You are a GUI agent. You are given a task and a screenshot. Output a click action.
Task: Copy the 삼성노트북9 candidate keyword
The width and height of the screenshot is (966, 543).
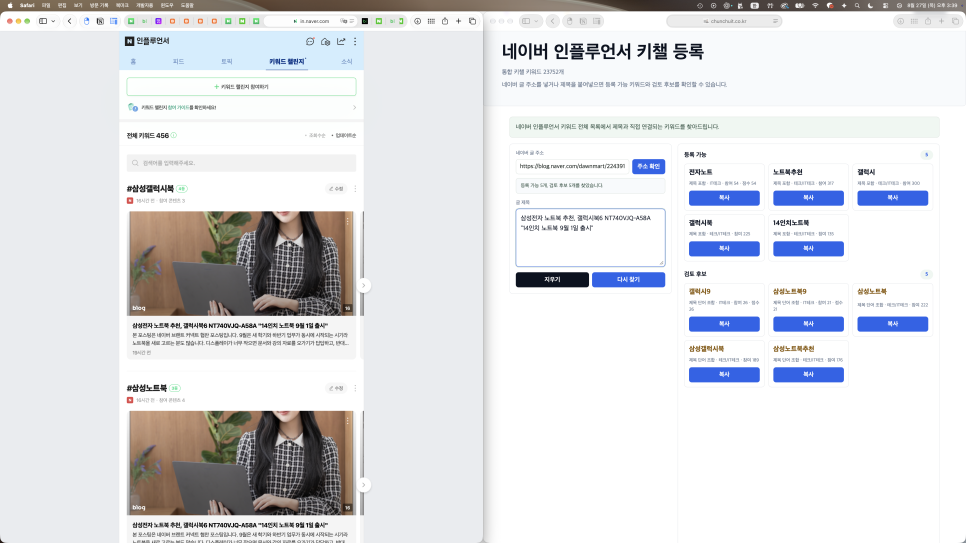[x=808, y=324]
